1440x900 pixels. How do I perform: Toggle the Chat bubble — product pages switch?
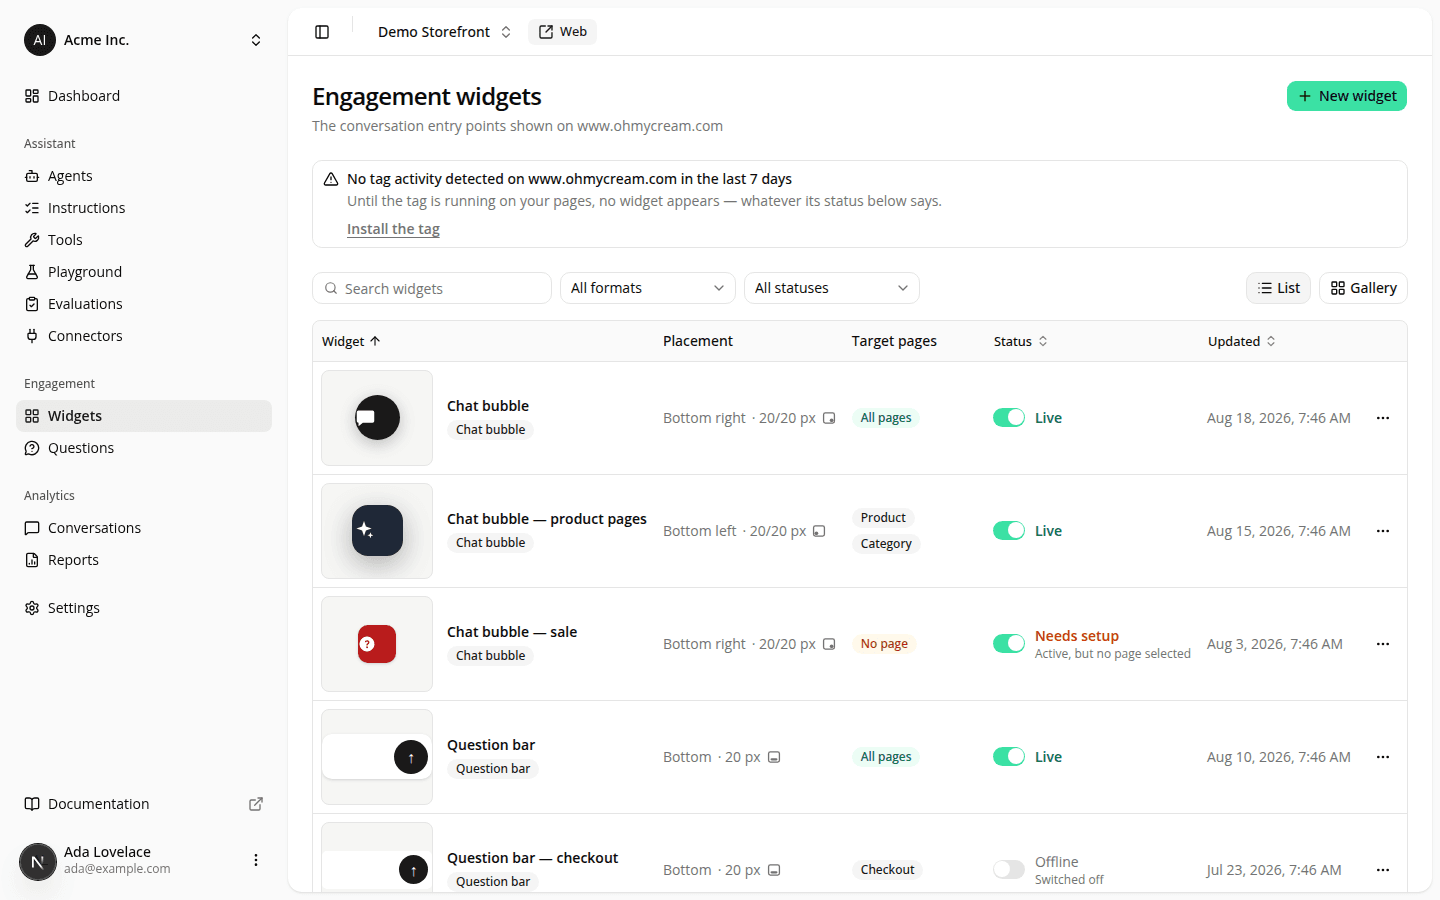[1009, 531]
